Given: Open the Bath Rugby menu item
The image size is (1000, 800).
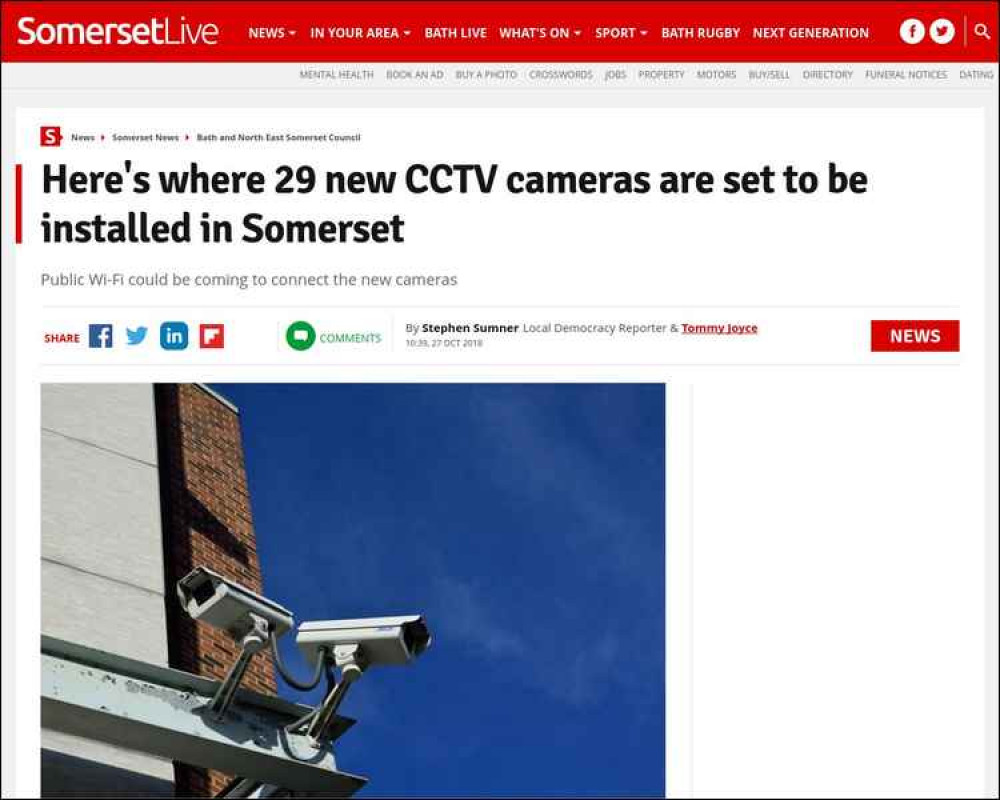Looking at the screenshot, I should point(700,33).
